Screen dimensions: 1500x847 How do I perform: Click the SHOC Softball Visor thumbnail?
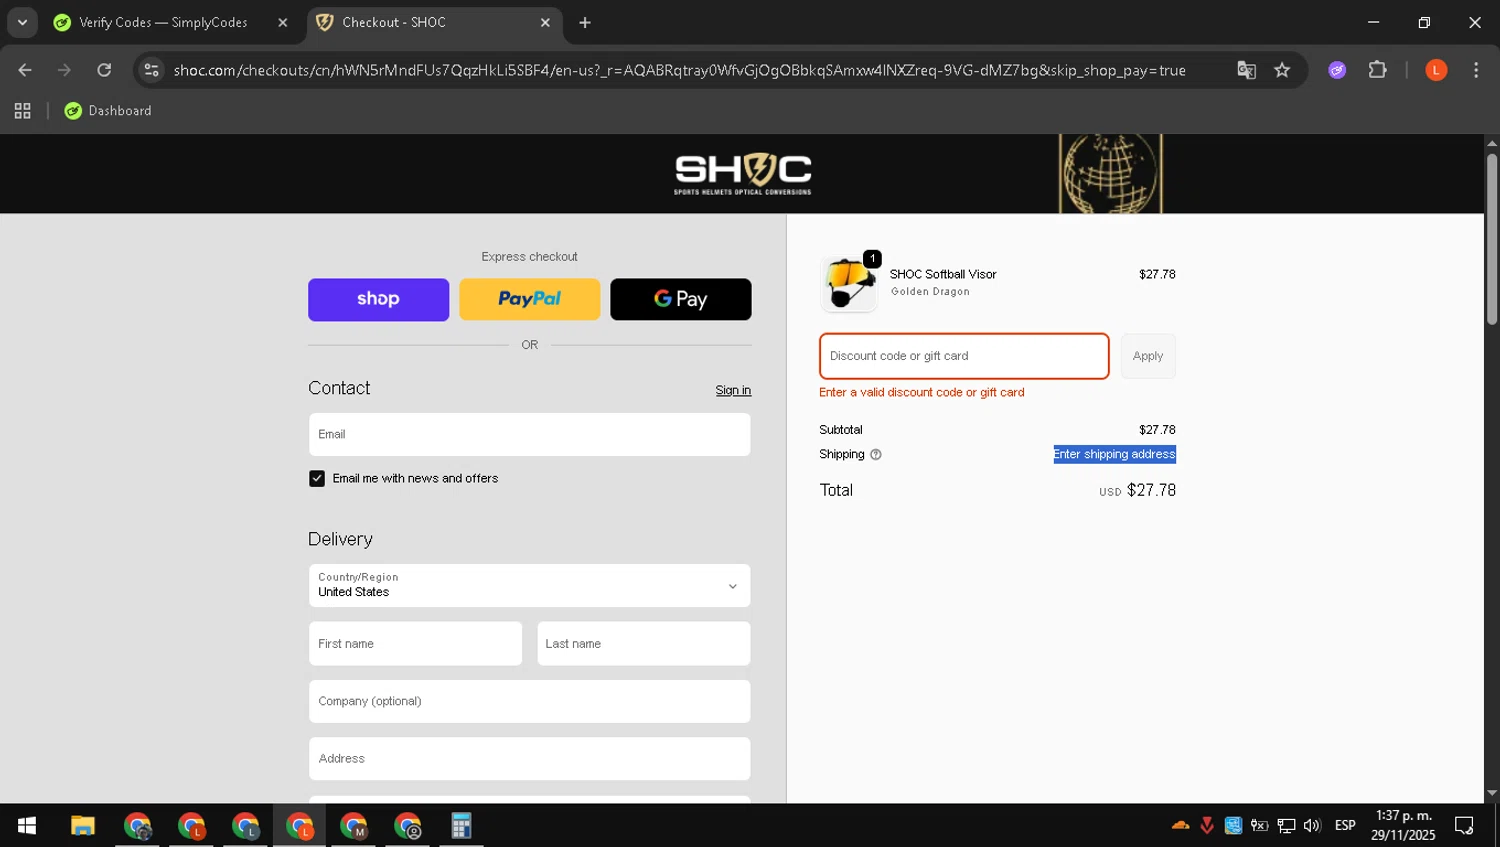point(849,283)
